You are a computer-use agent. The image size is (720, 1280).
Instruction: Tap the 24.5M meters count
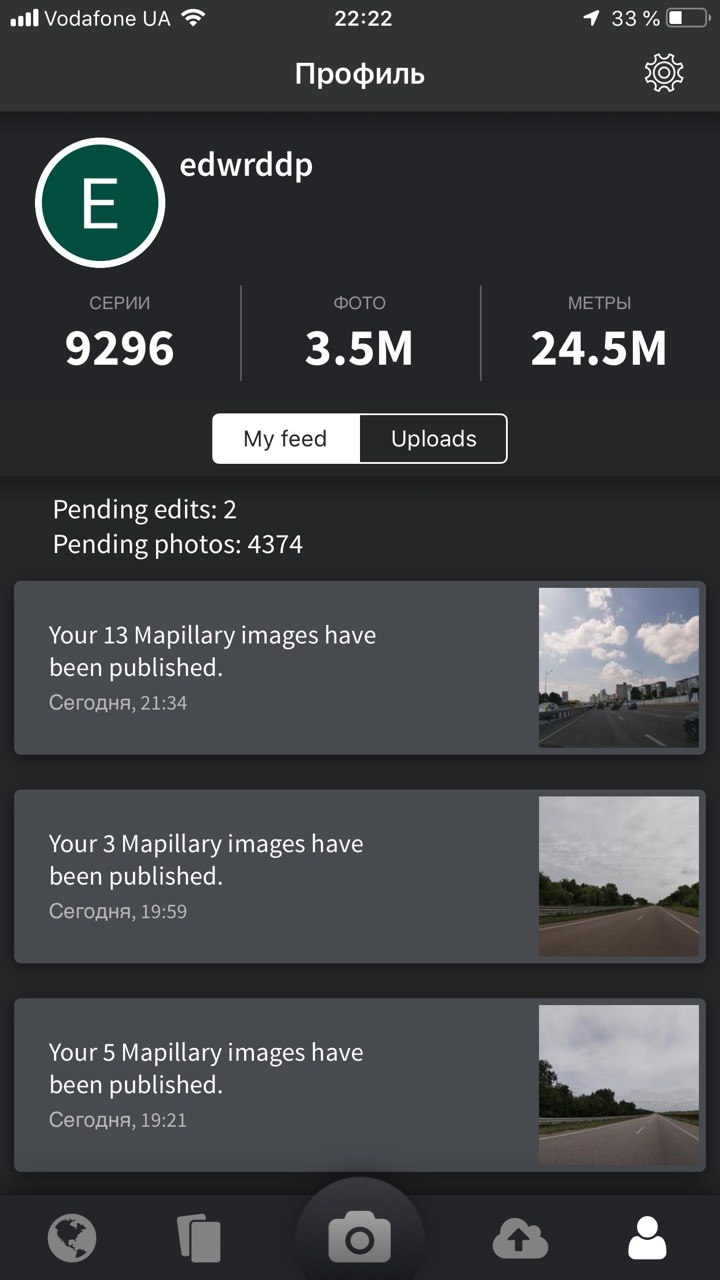click(x=599, y=348)
